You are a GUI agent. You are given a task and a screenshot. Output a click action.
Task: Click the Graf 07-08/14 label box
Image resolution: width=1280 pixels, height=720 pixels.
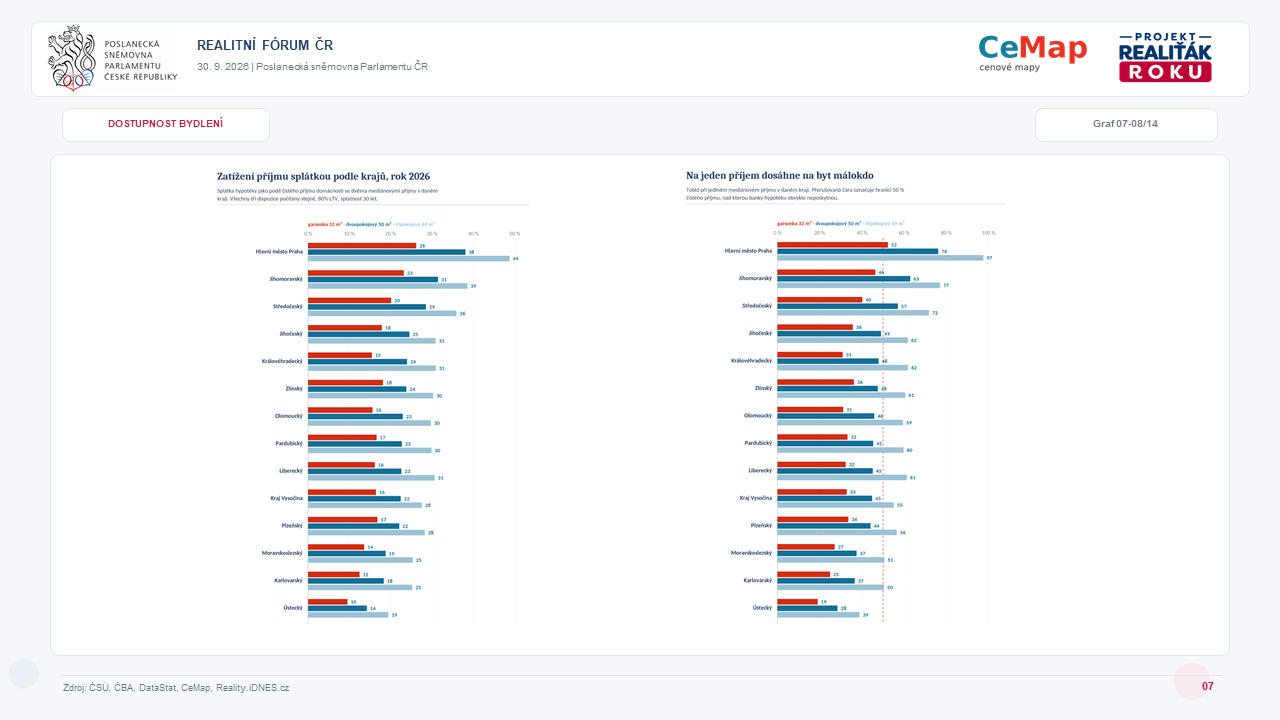[1126, 124]
